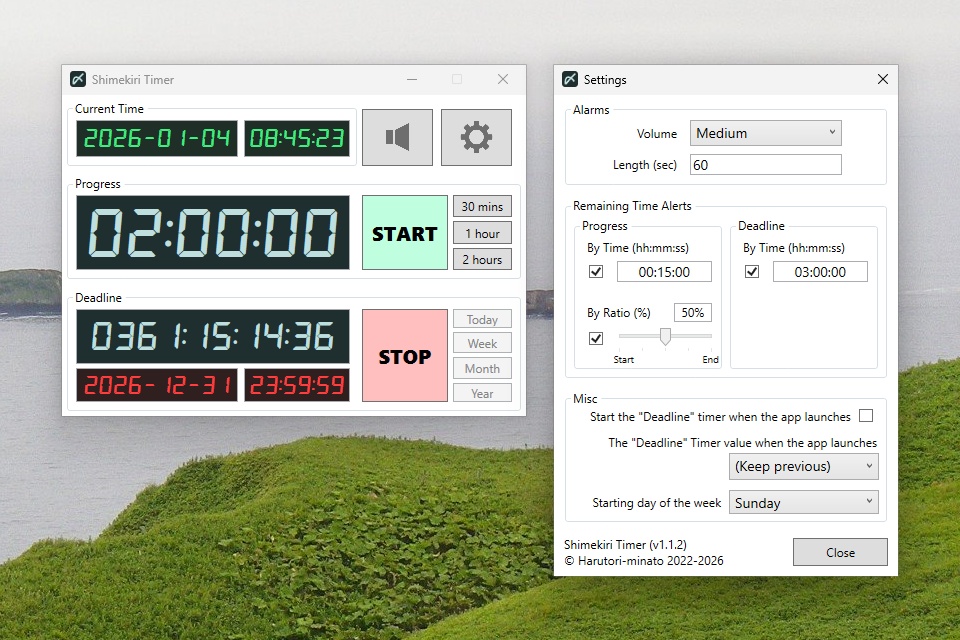
Task: Click the copyright Harutori-minato 2022-2026 text
Action: [643, 560]
